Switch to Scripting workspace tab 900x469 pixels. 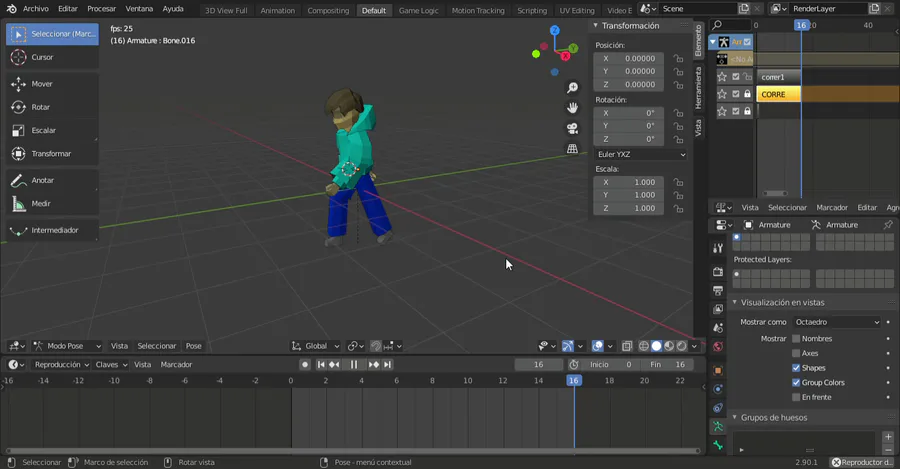(532, 10)
